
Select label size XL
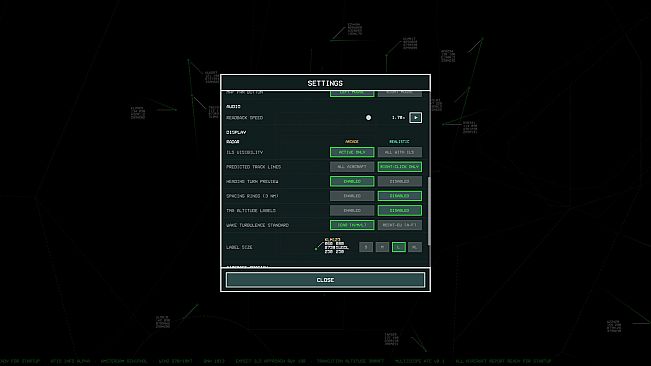point(415,247)
